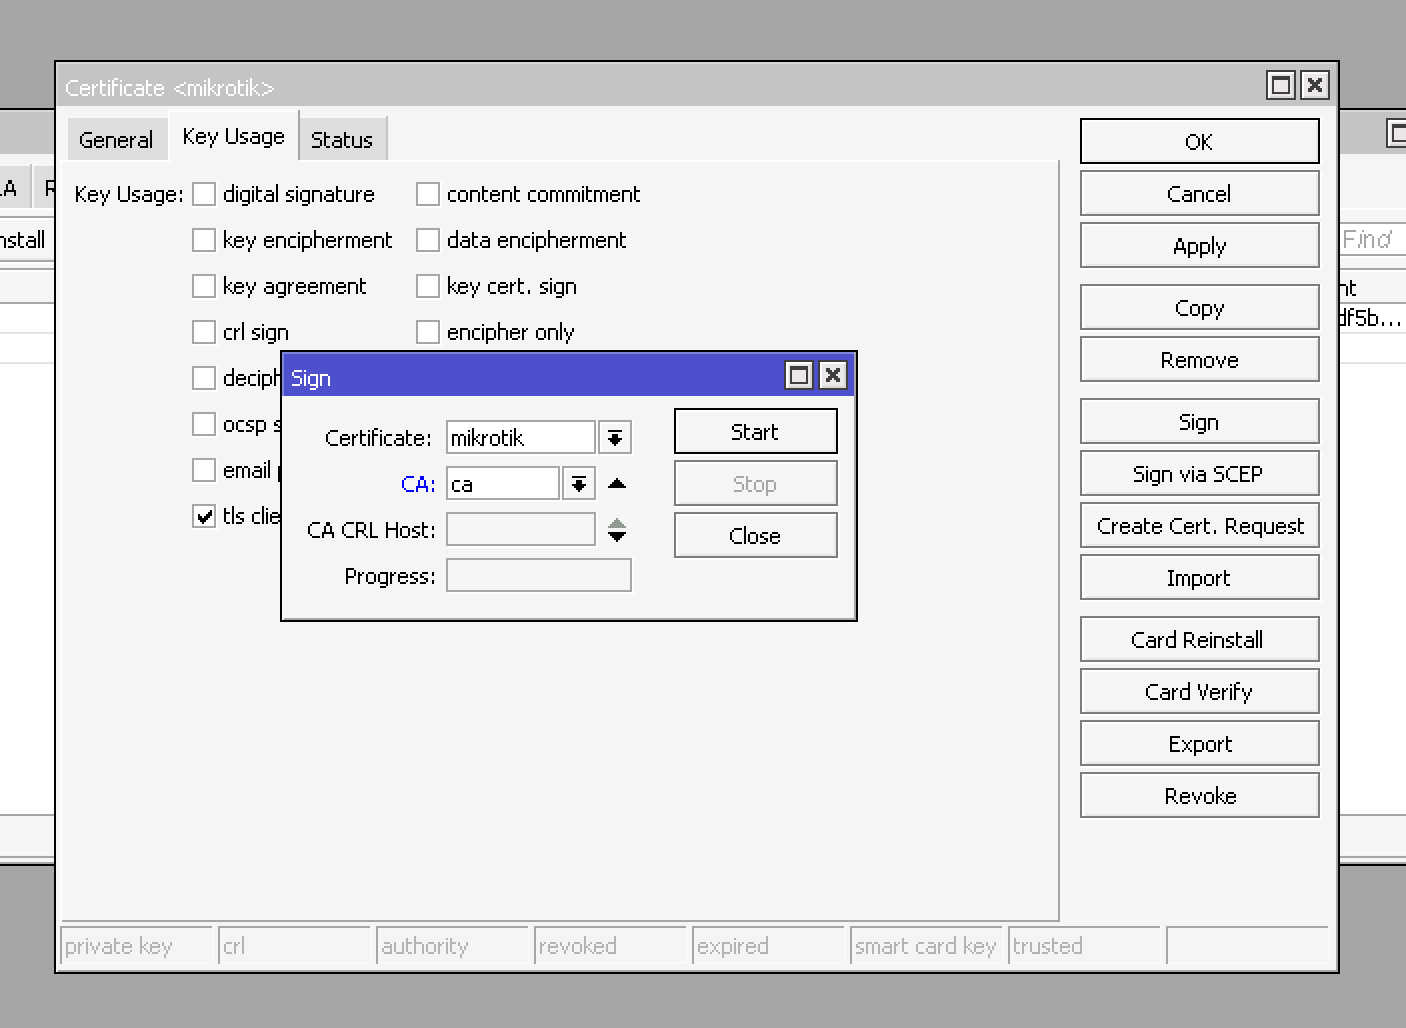Close the Certificate mikrotik window
Image resolution: width=1406 pixels, height=1028 pixels.
pyautogui.click(x=1314, y=86)
